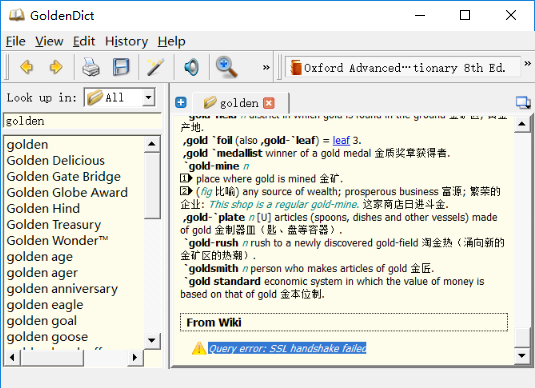The height and width of the screenshot is (388, 535).
Task: Click word list scroll up arrow
Action: click(152, 144)
